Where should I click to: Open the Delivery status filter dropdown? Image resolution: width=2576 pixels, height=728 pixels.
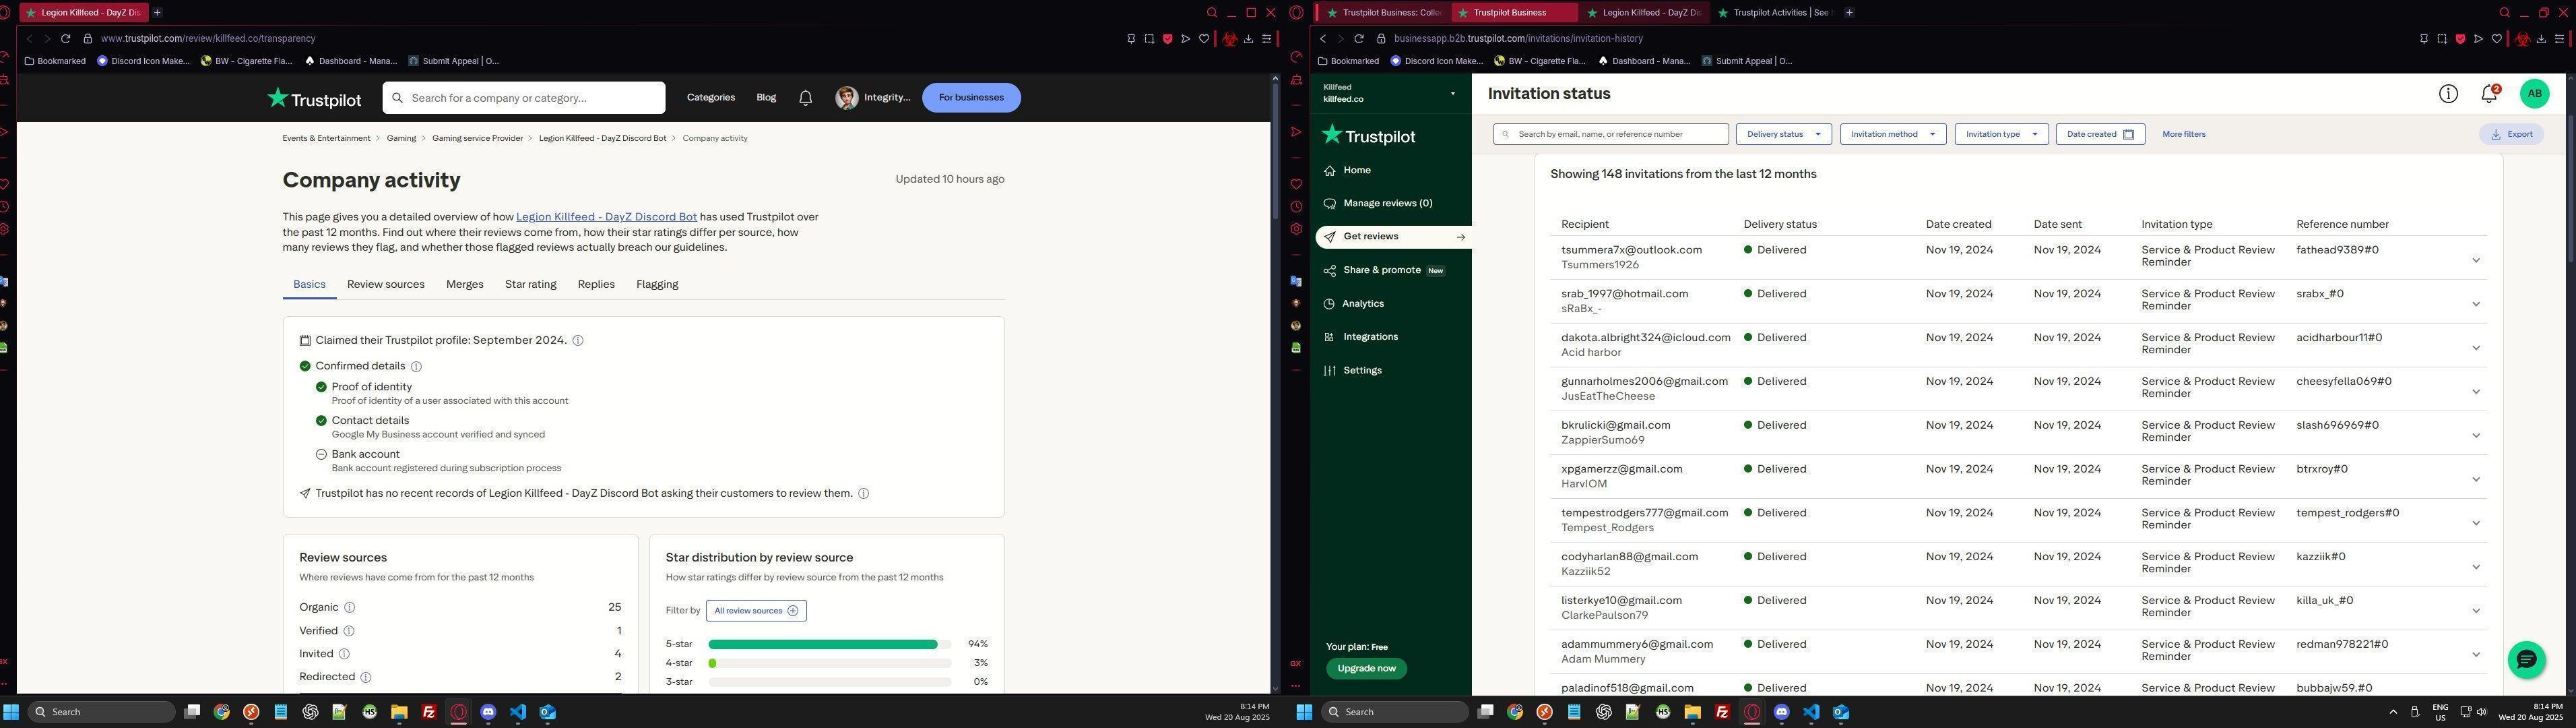[x=1784, y=134]
